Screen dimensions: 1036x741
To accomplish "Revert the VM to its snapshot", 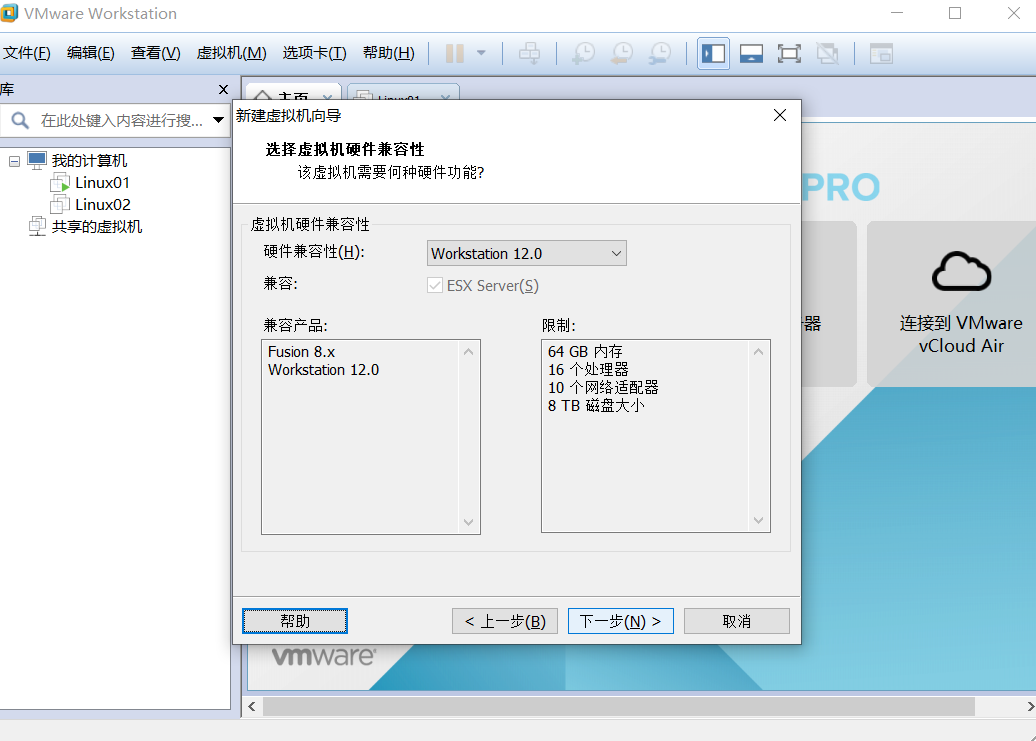I will click(621, 54).
